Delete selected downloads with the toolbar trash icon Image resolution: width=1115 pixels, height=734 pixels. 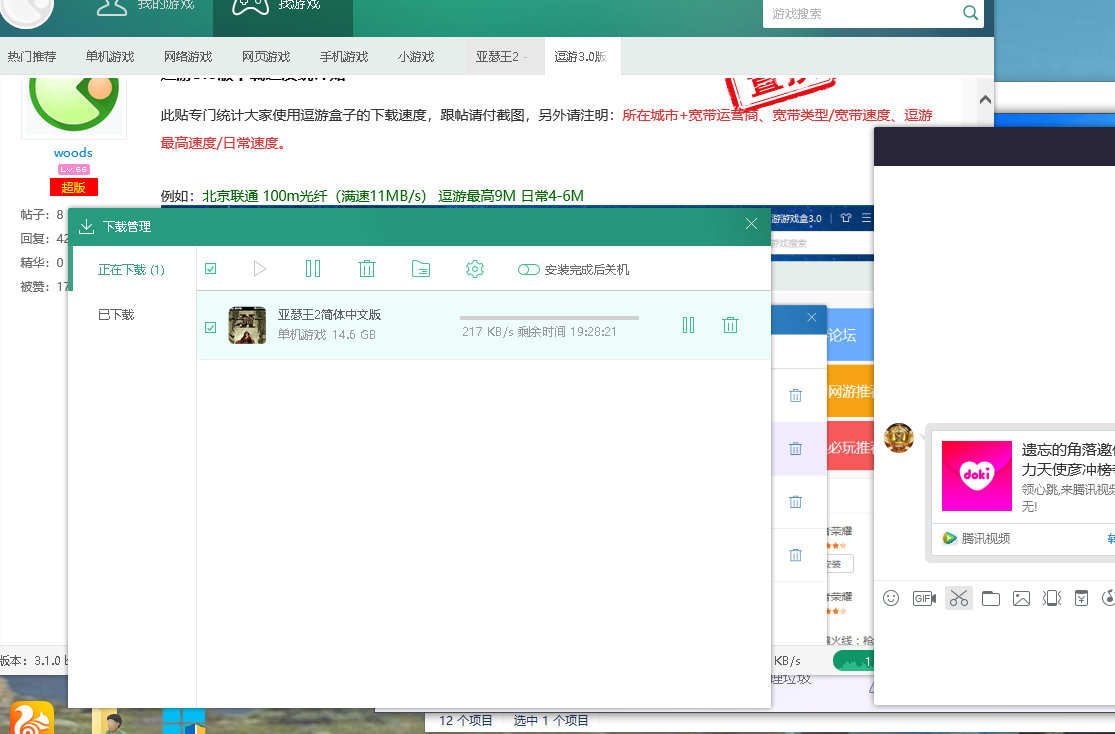click(367, 269)
